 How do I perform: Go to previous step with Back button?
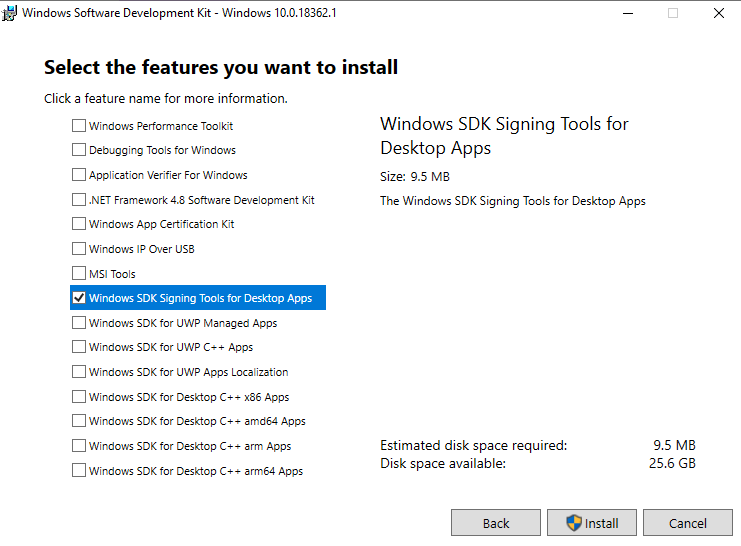pyautogui.click(x=496, y=523)
